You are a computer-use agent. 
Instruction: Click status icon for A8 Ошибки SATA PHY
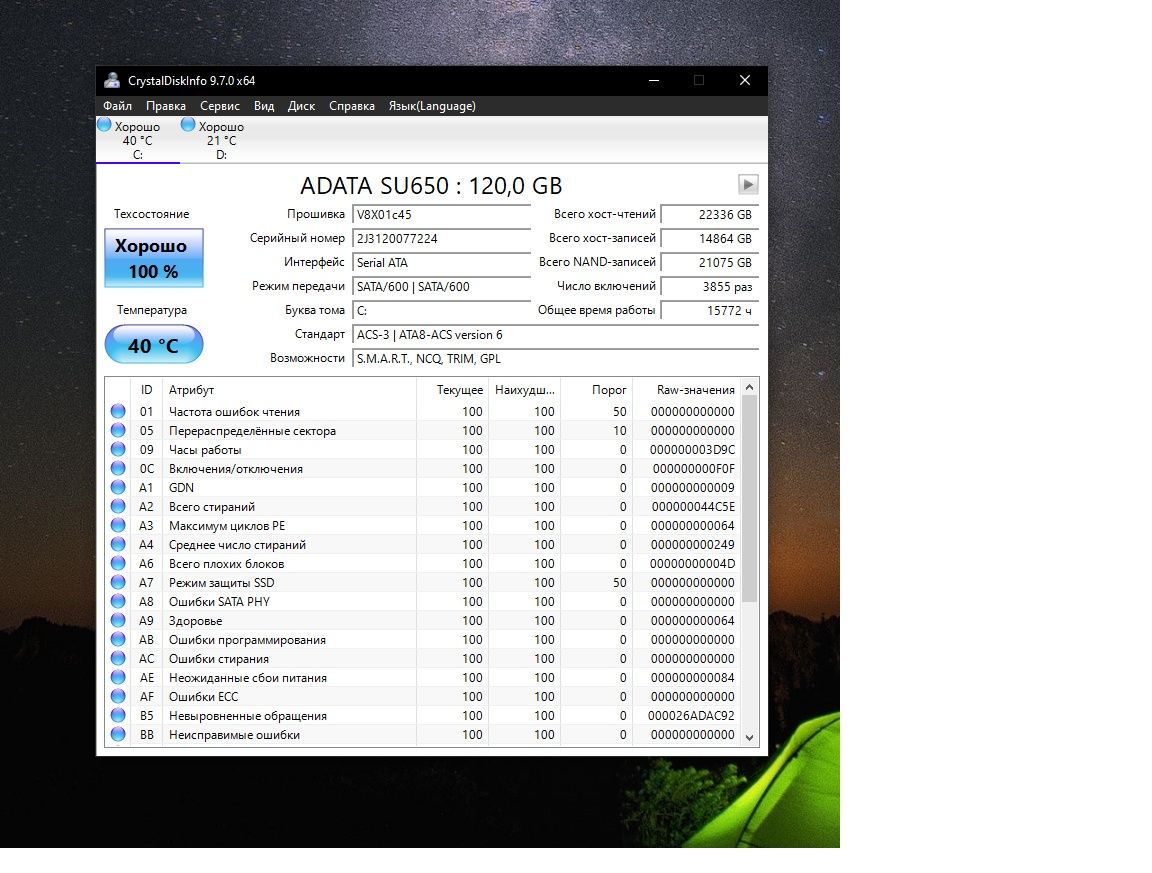coord(118,602)
